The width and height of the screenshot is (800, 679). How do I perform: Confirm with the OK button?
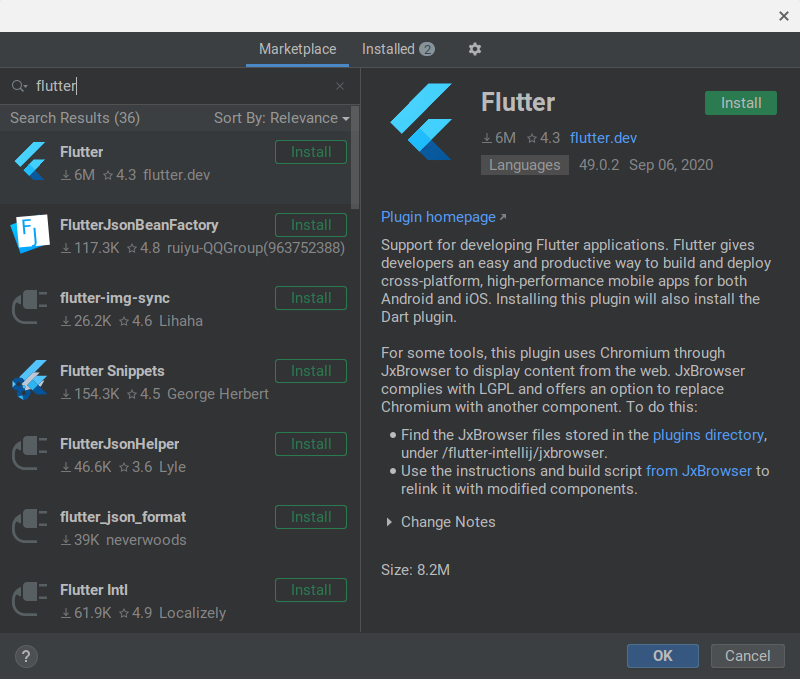pos(663,656)
